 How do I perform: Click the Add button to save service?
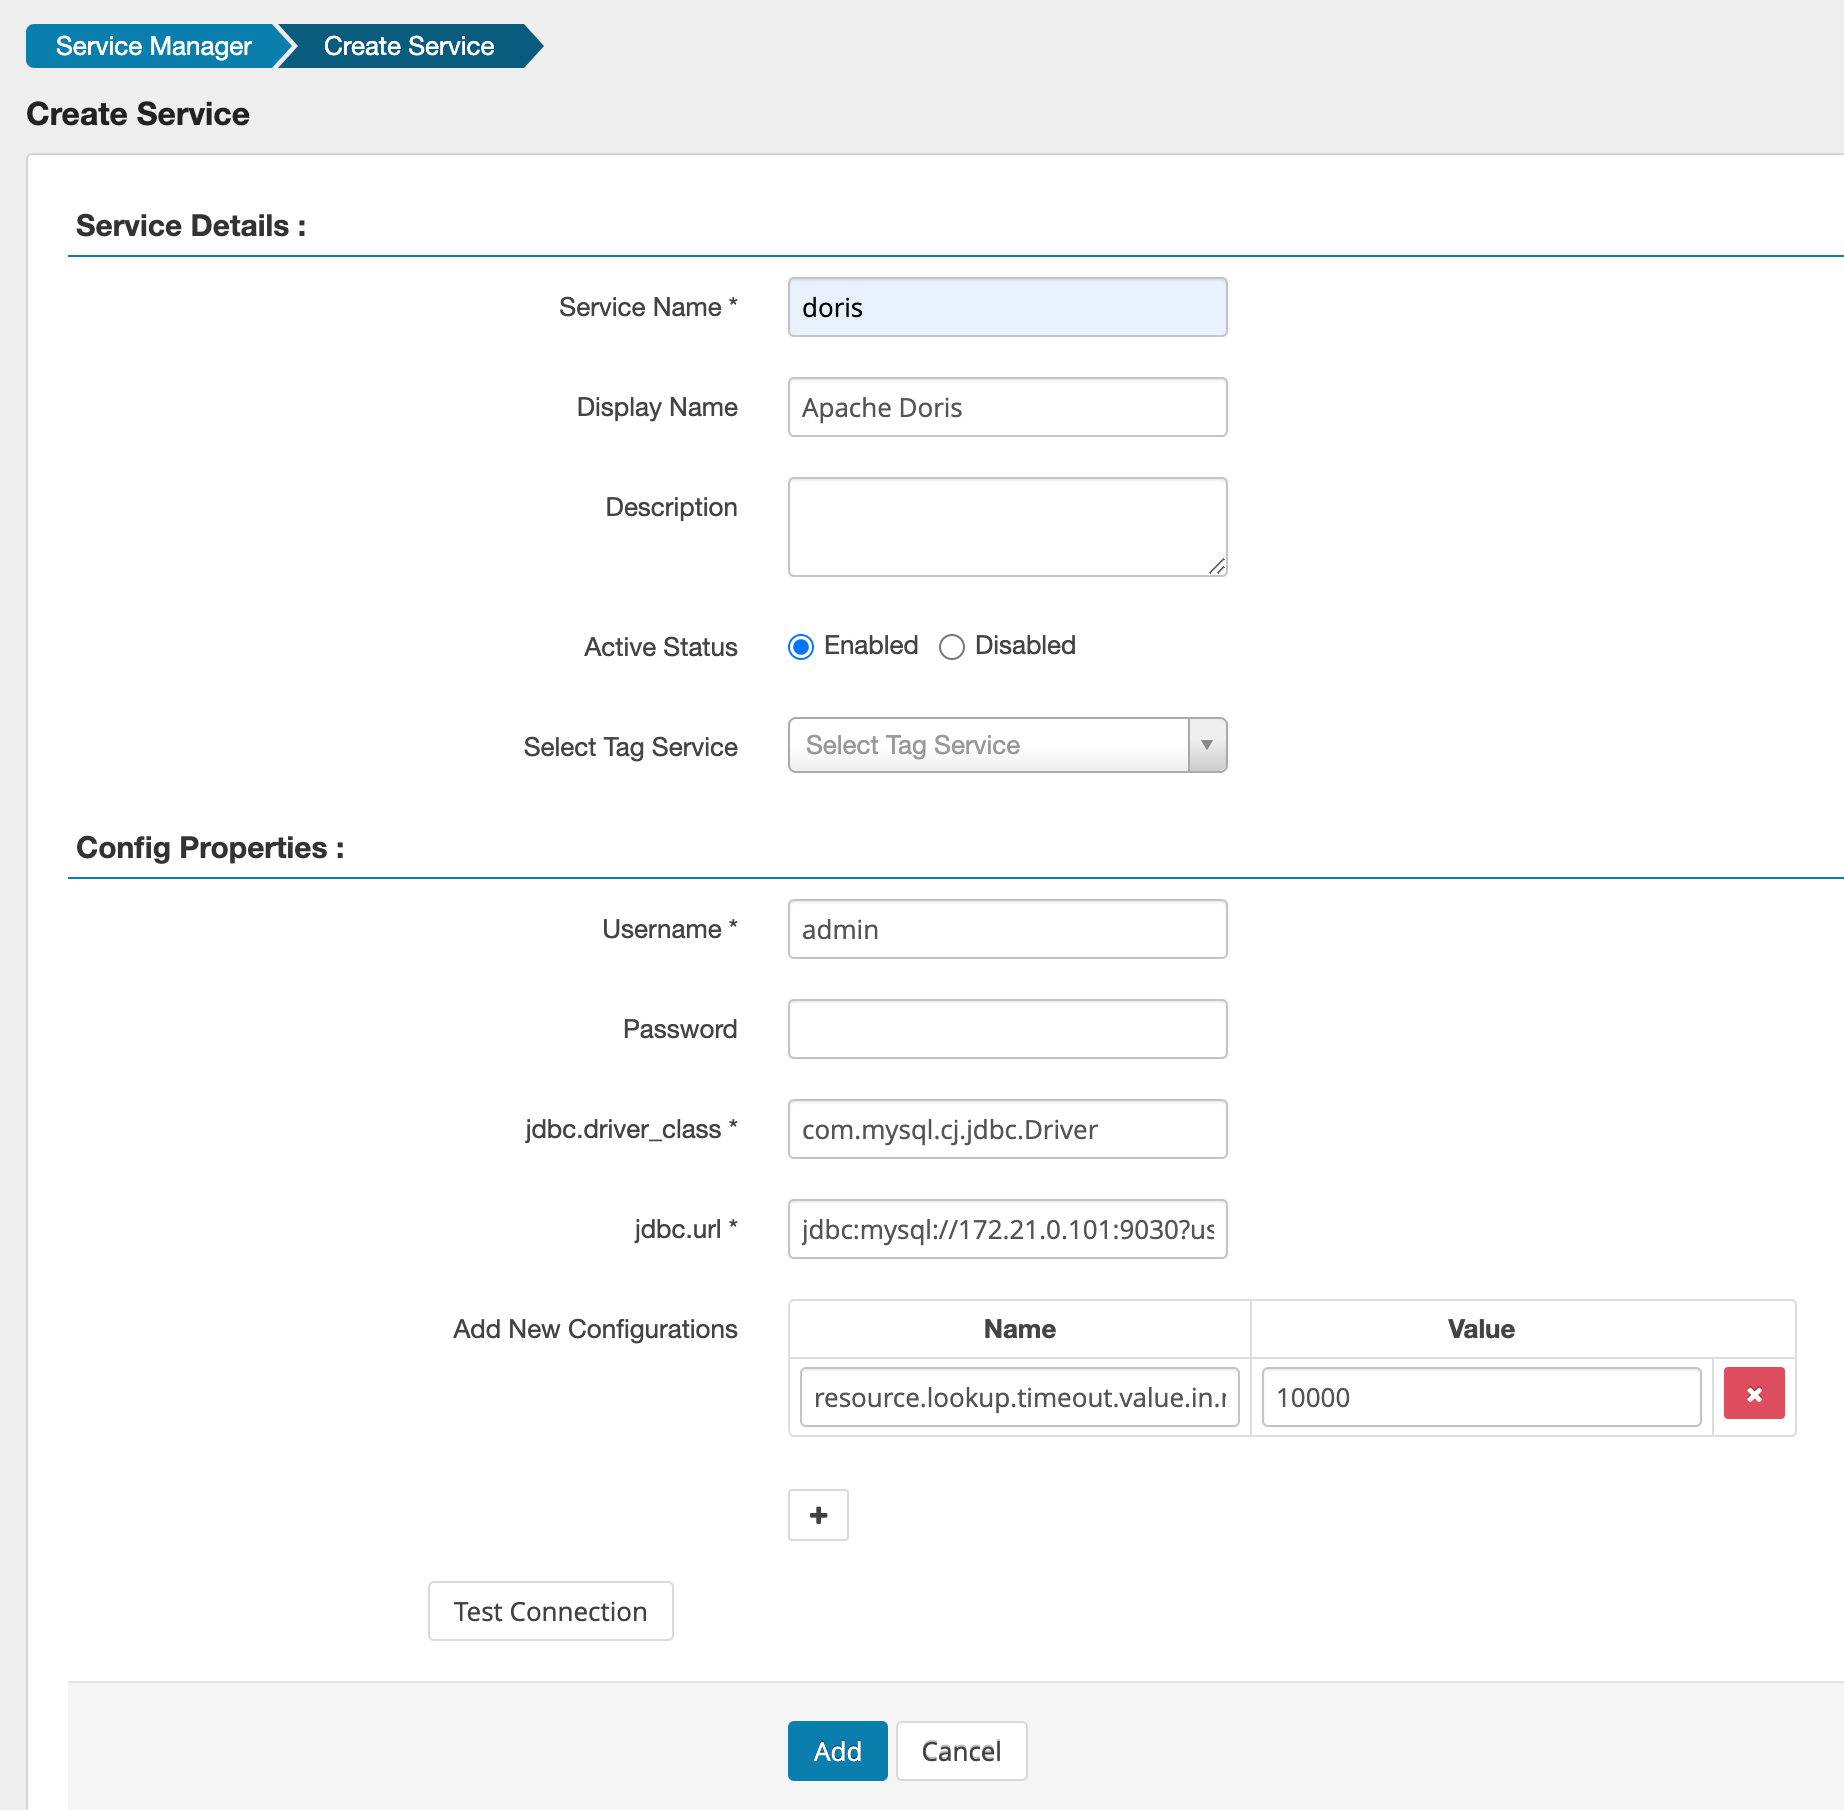[x=837, y=1751]
